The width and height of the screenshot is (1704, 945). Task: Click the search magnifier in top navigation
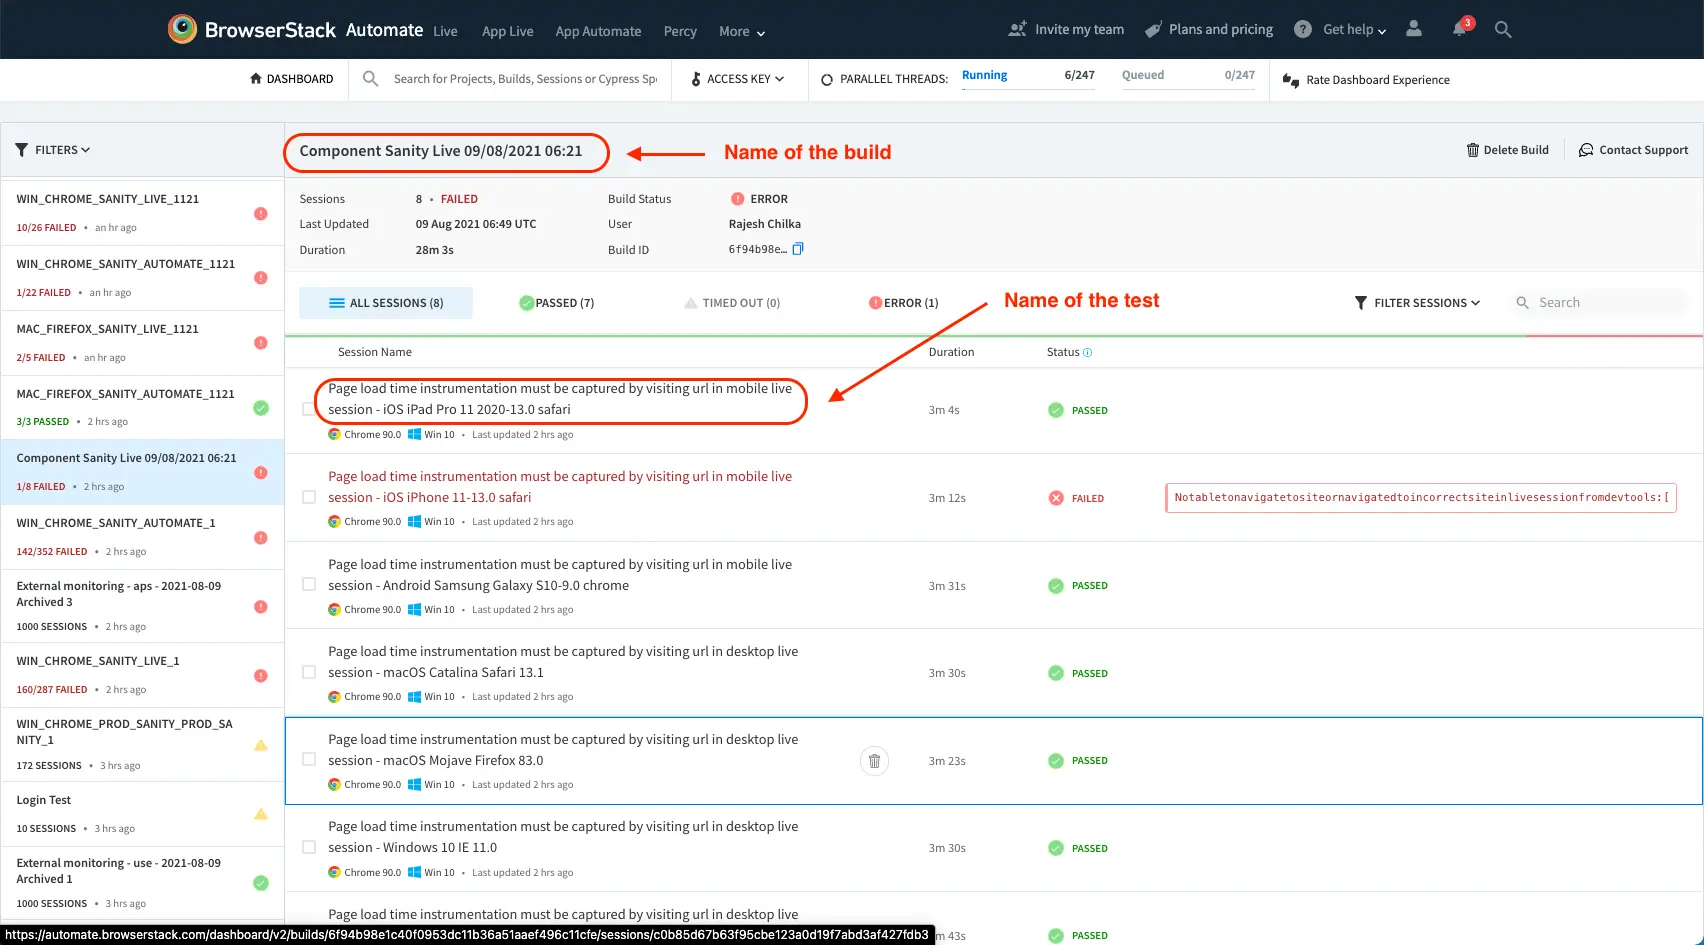click(x=1502, y=29)
